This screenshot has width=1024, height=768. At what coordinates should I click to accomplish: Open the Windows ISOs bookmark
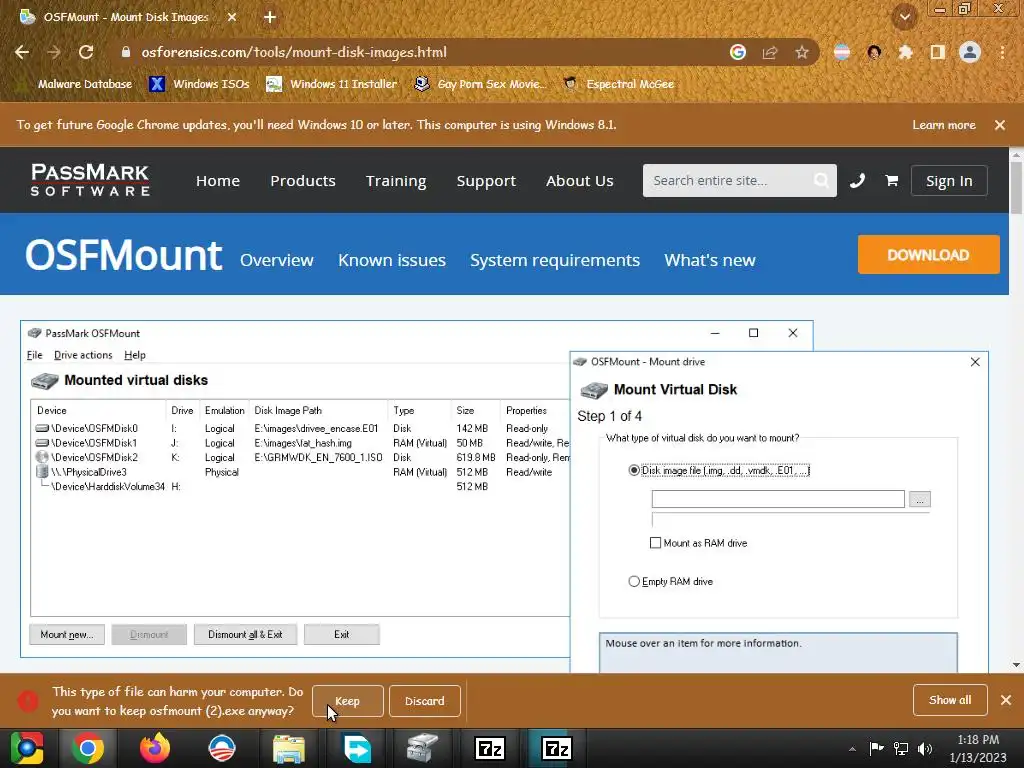click(x=199, y=84)
